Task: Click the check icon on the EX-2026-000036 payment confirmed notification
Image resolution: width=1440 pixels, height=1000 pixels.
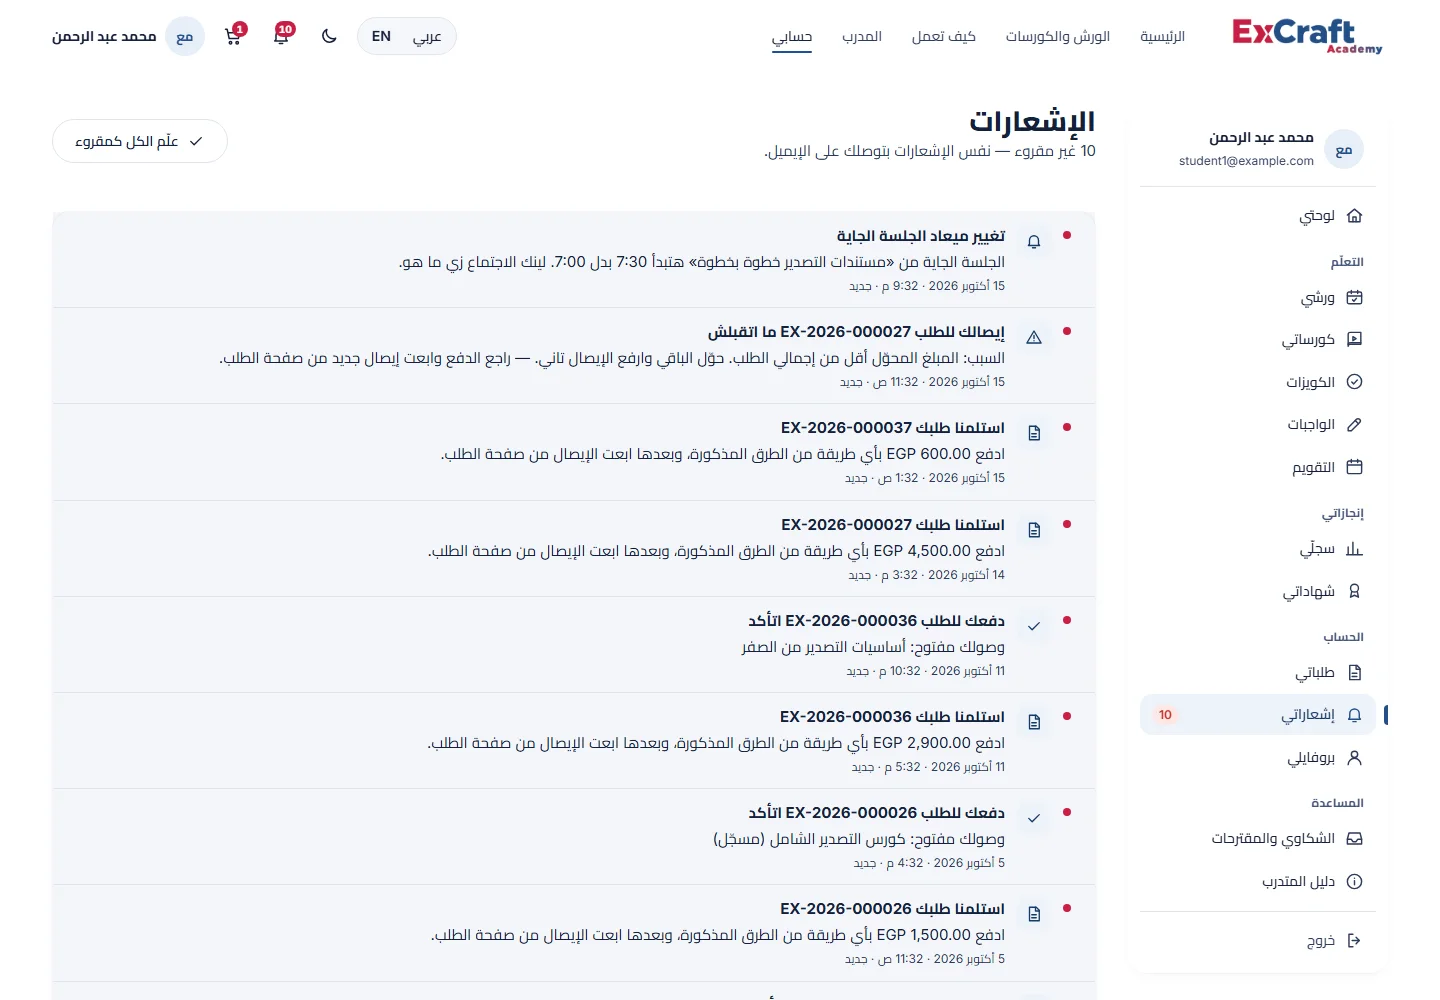Action: point(1034,626)
